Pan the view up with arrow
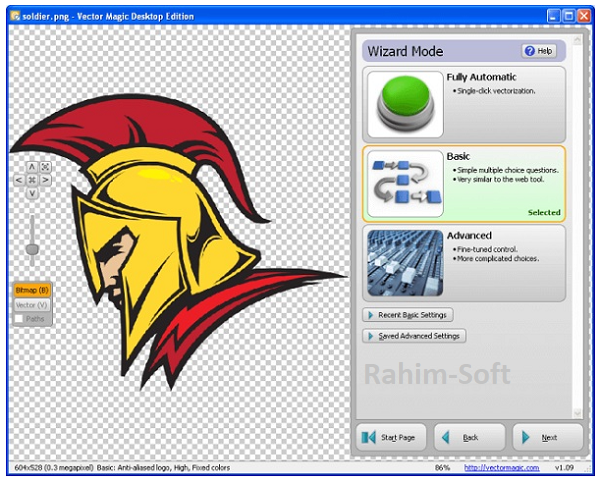The image size is (600, 482). (x=32, y=167)
